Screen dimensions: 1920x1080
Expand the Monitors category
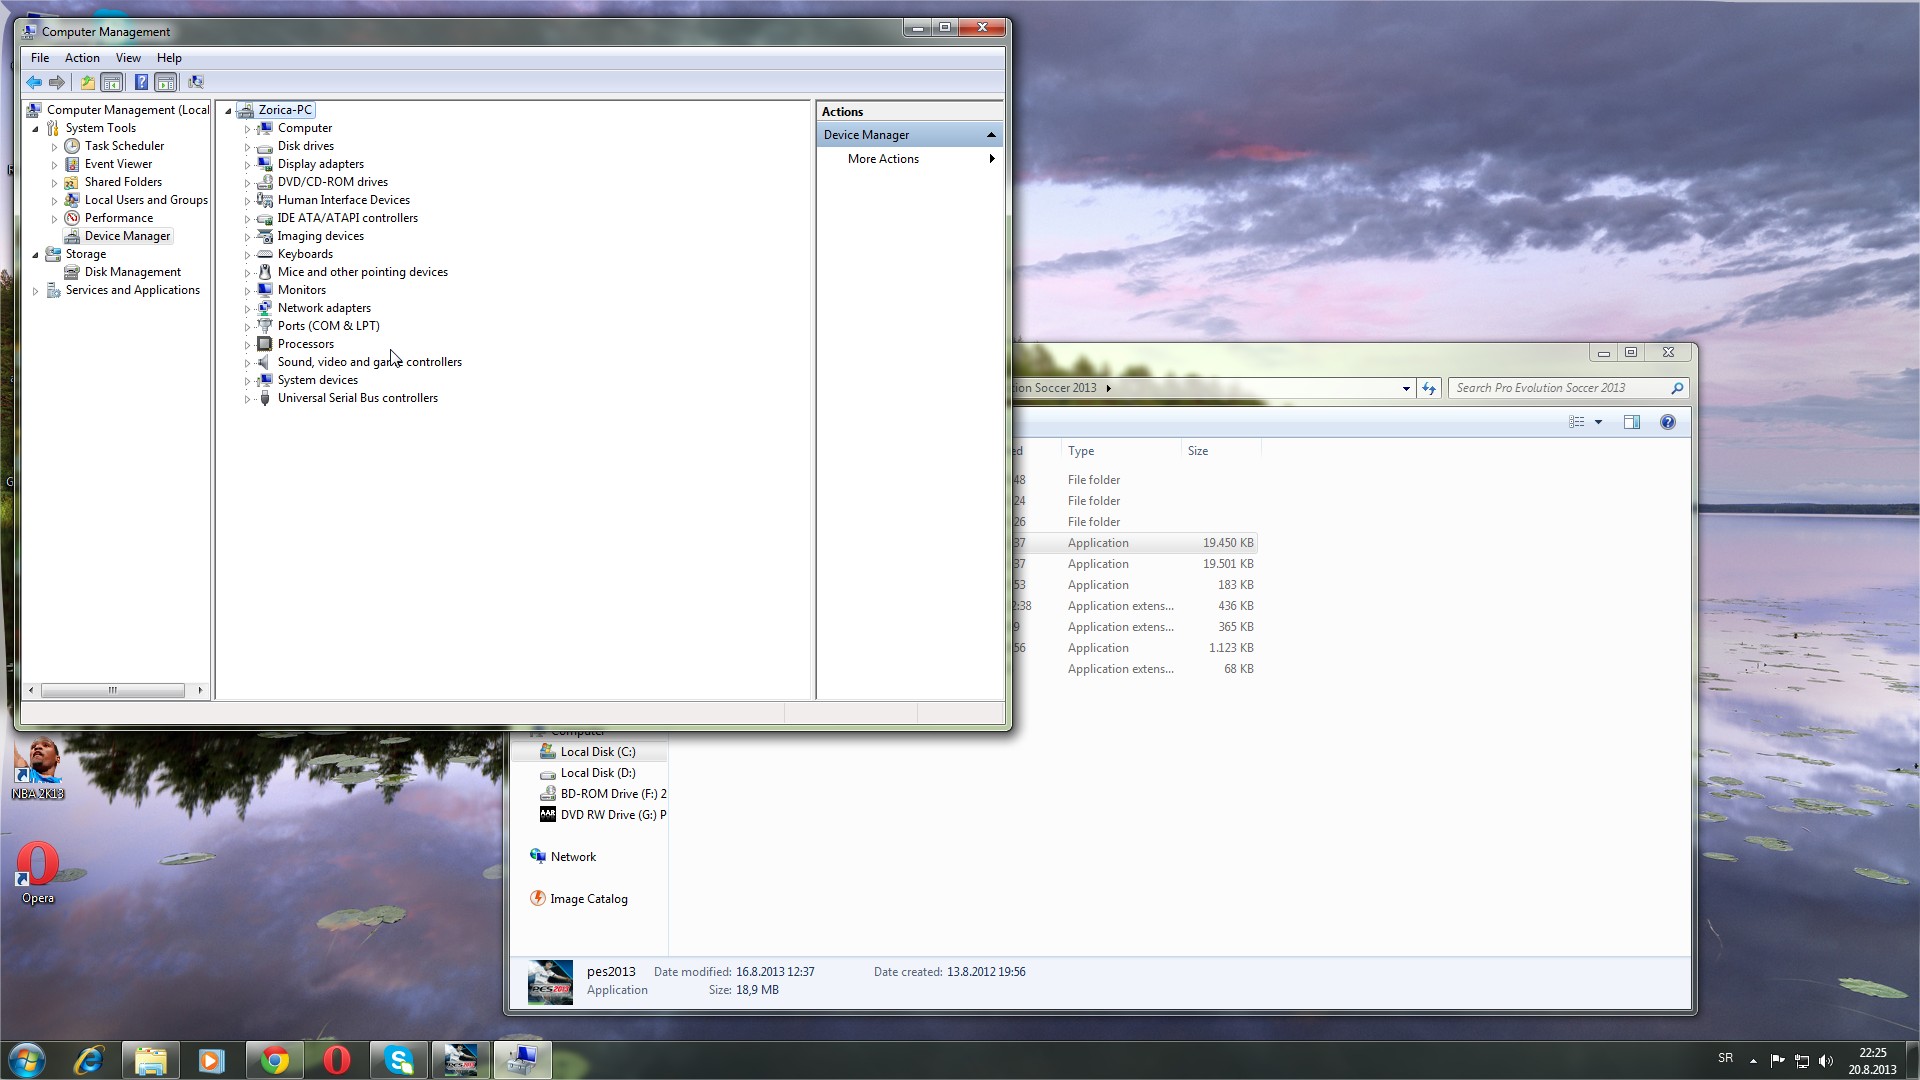point(248,291)
